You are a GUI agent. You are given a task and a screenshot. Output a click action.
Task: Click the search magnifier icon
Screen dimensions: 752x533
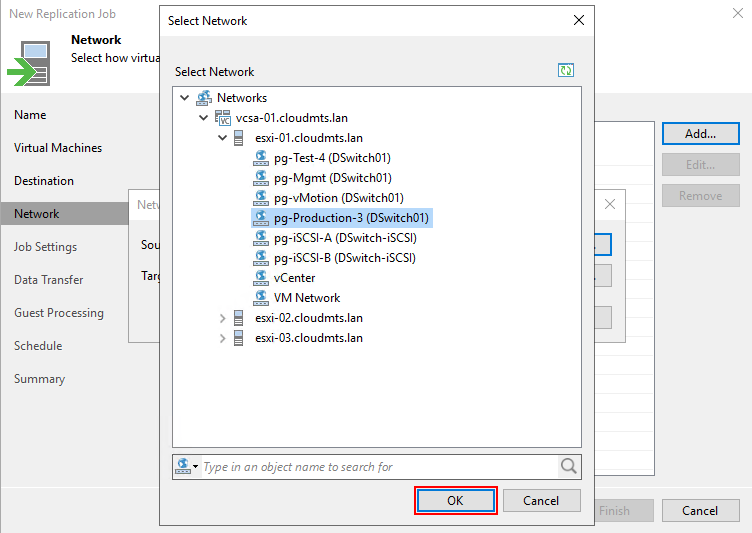click(x=569, y=466)
